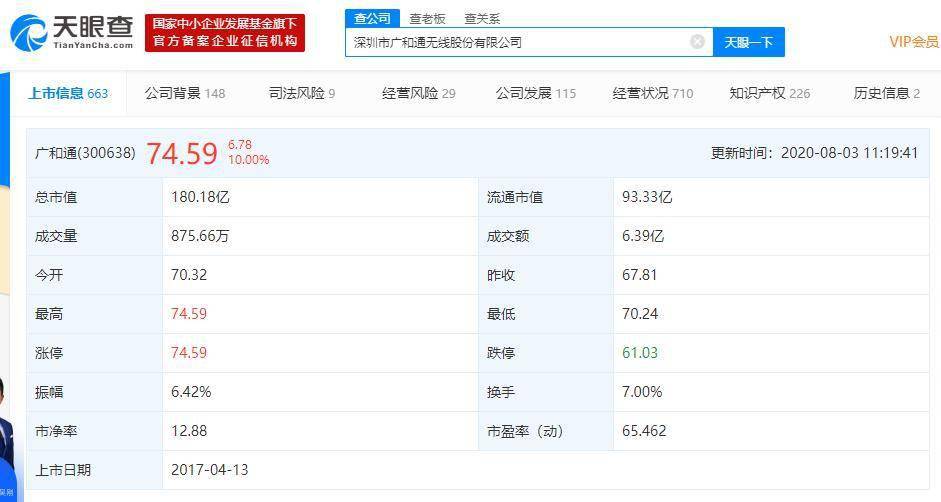Click the 最低 label

501,314
